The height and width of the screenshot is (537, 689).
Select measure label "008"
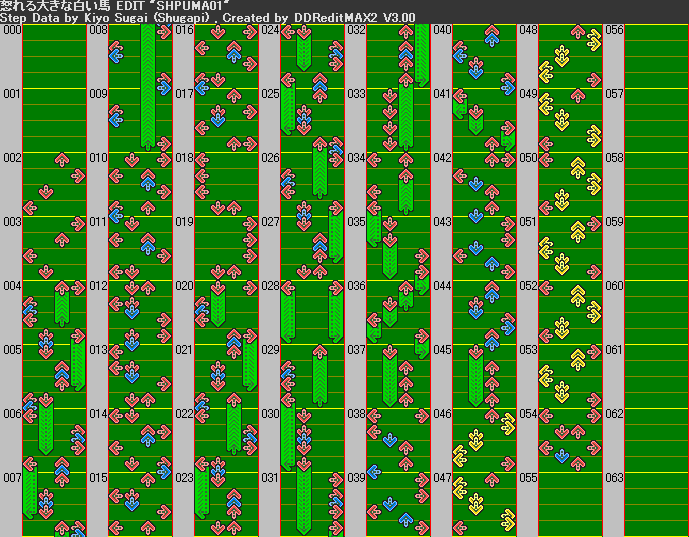click(x=98, y=30)
